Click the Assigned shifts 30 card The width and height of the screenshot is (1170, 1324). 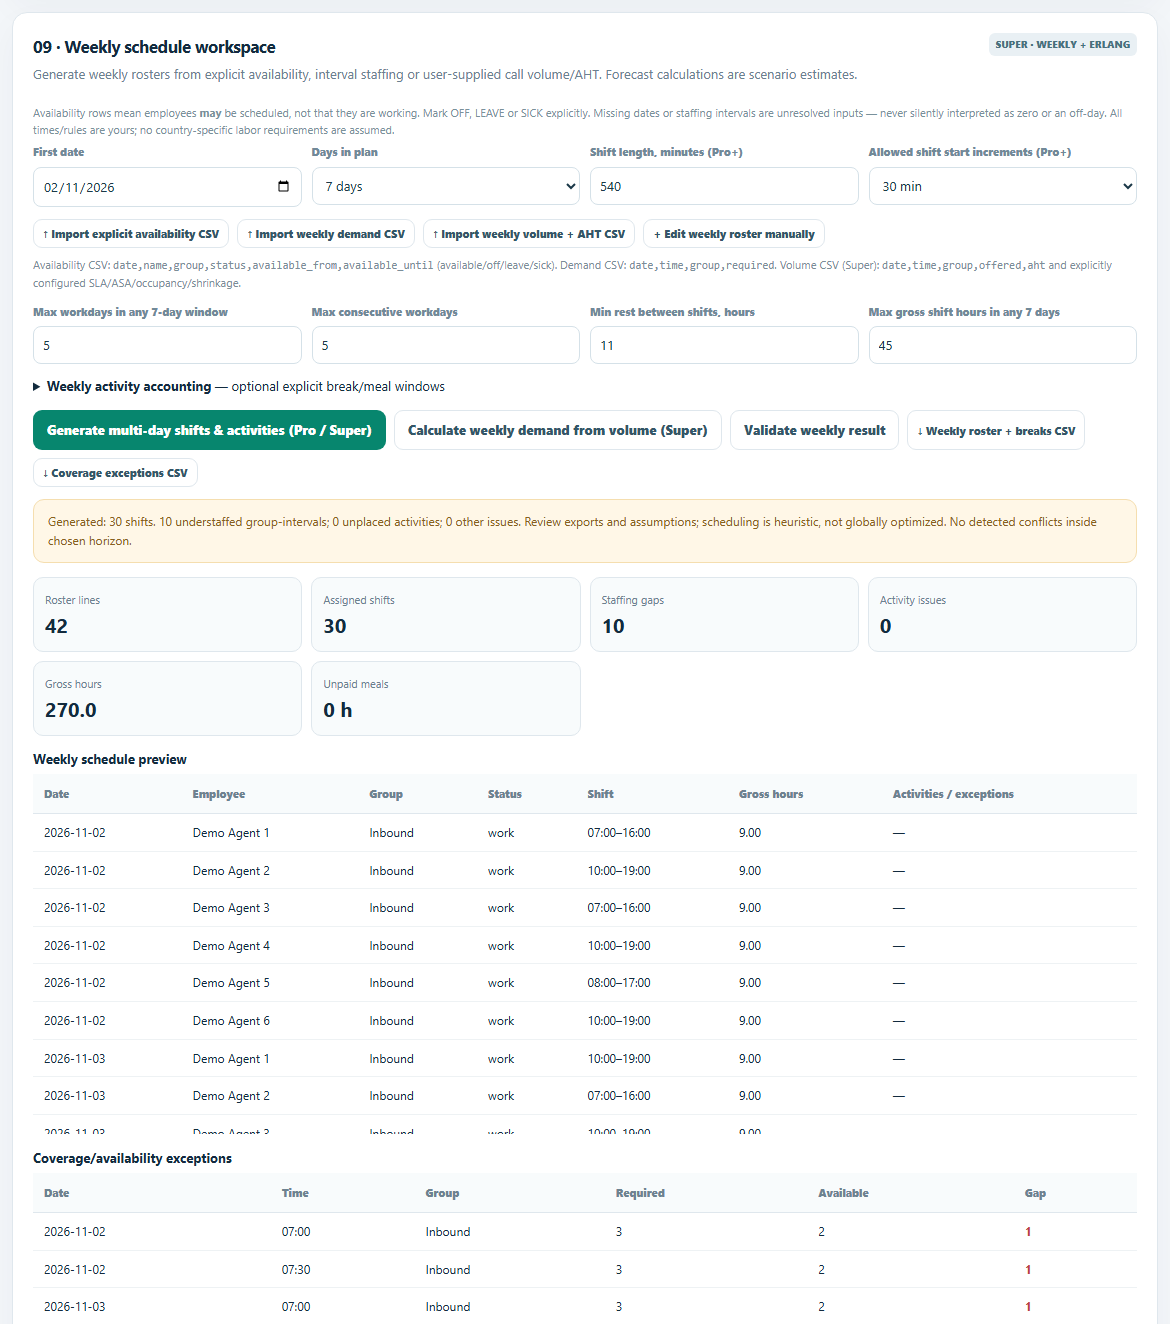click(445, 614)
